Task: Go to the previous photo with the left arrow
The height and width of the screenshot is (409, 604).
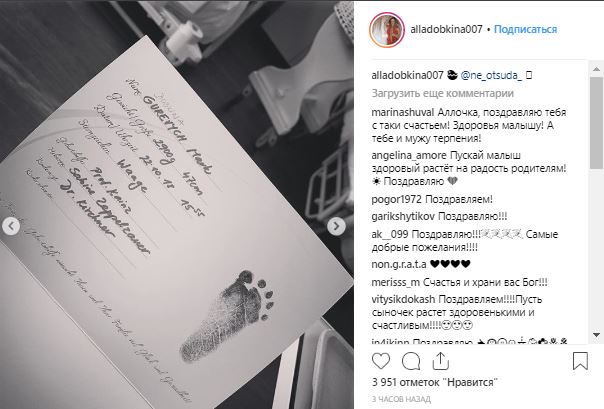Action: click(11, 226)
